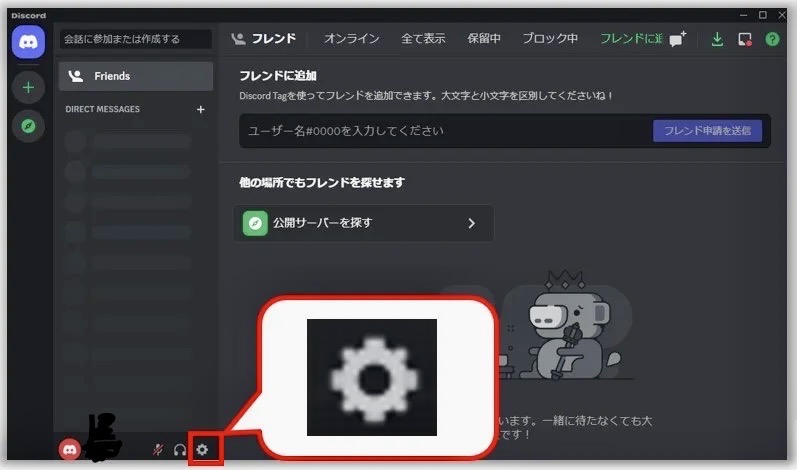The height and width of the screenshot is (470, 797).
Task: Minimize the Discord window
Action: point(743,15)
